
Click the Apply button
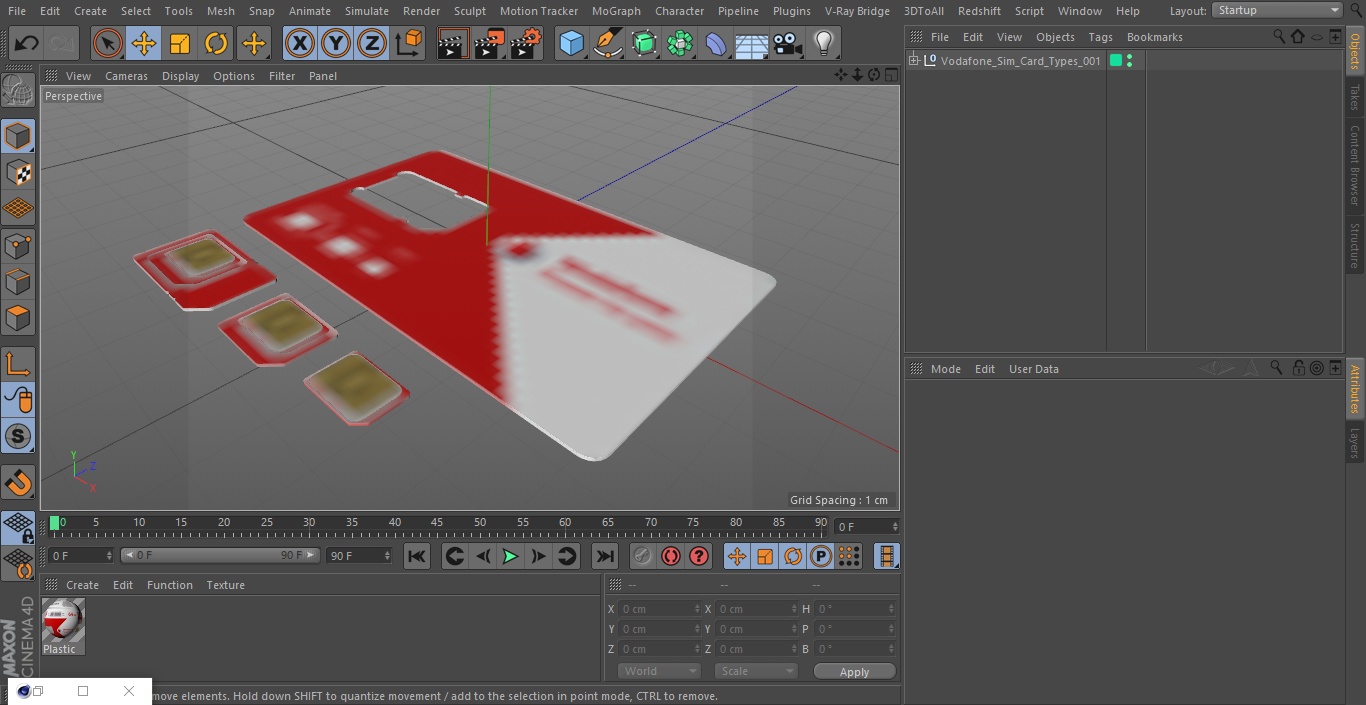[854, 672]
